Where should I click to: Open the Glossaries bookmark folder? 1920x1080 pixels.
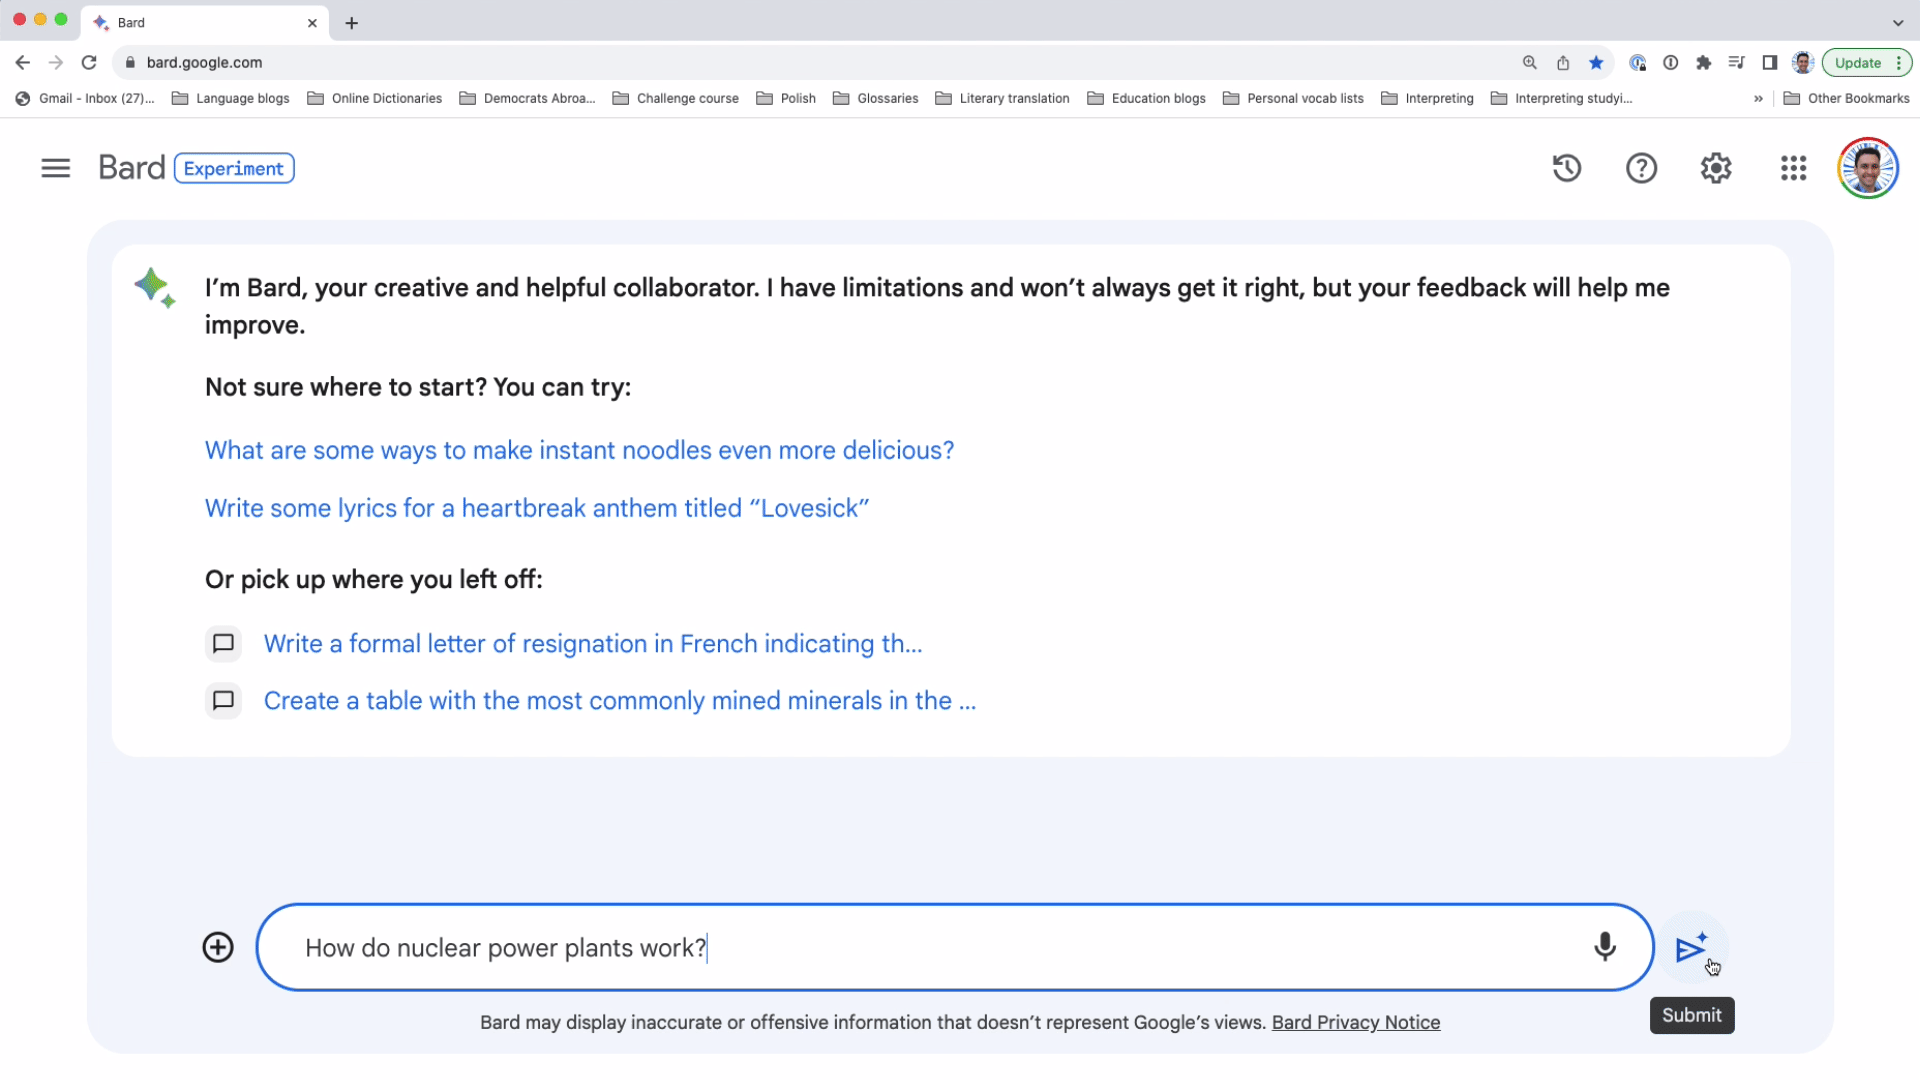[876, 98]
